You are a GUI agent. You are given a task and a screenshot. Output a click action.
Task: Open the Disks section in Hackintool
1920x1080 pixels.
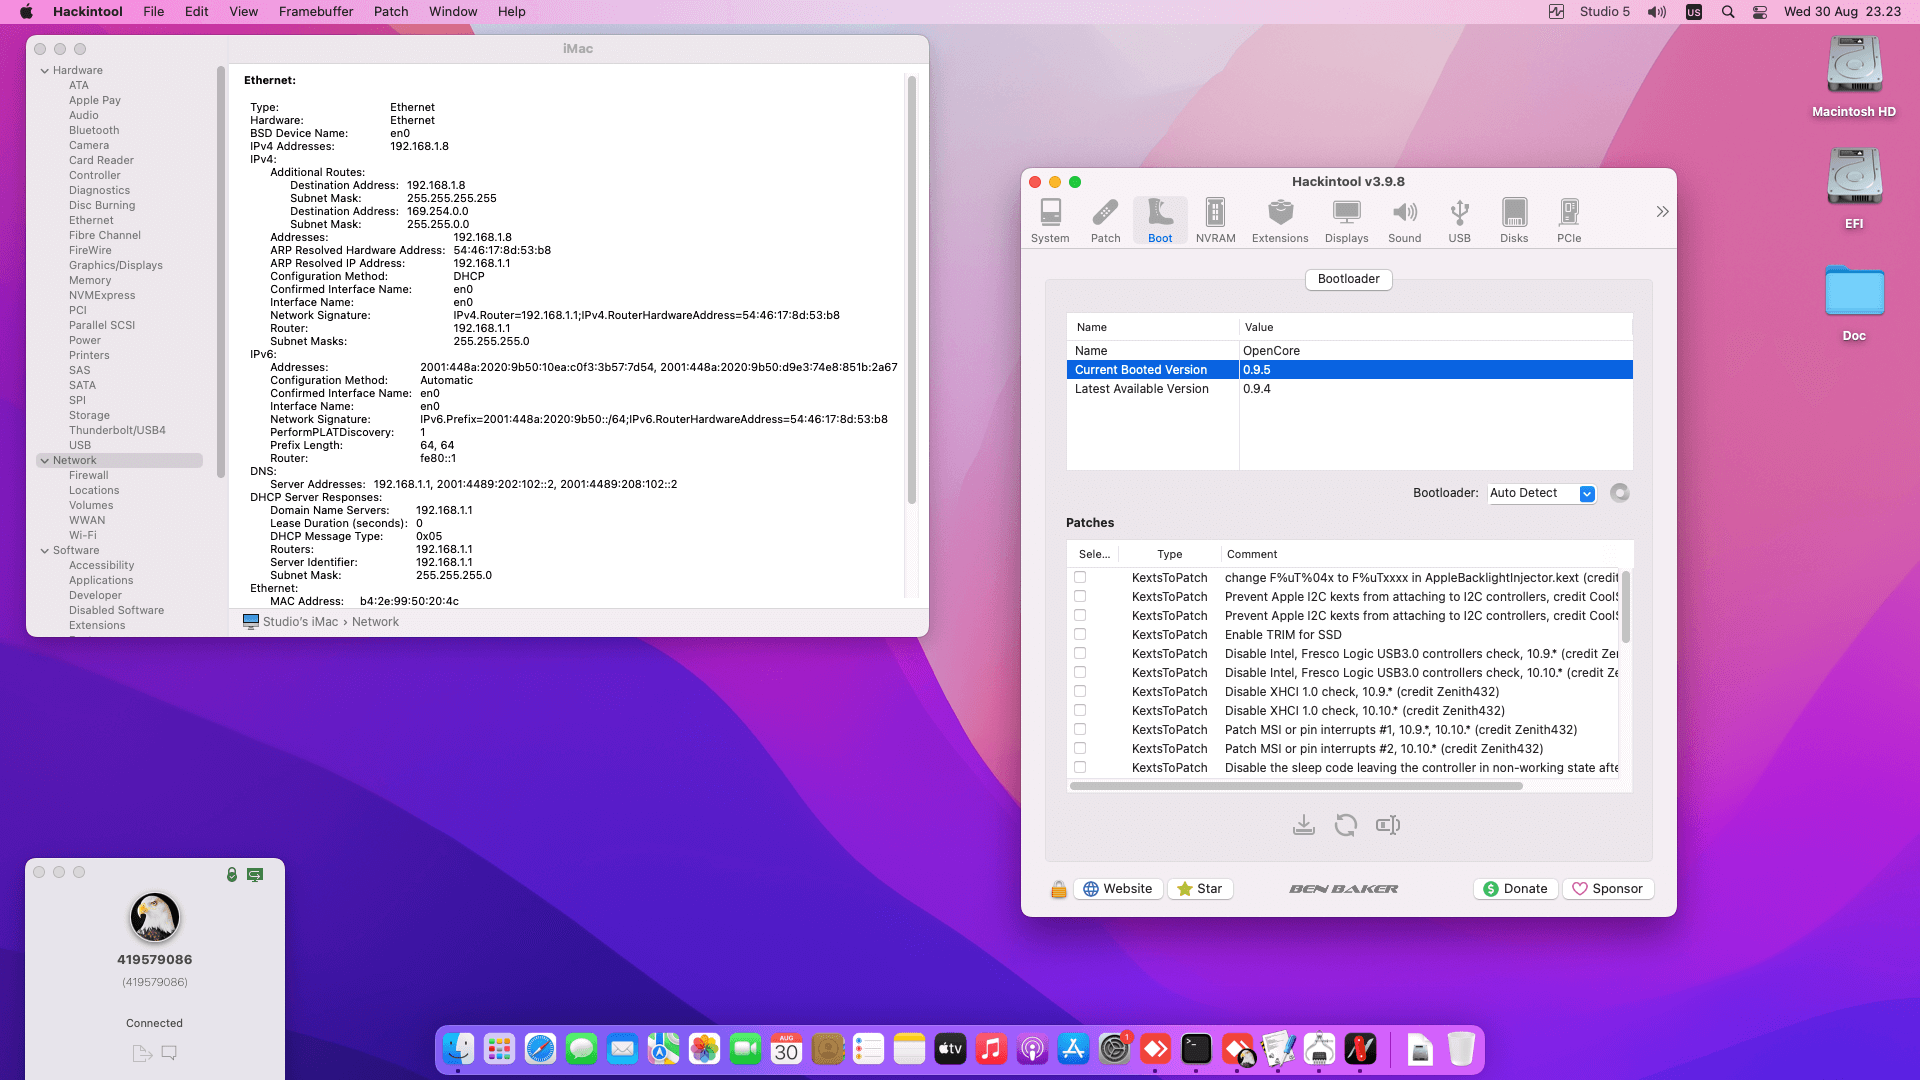pos(1514,220)
